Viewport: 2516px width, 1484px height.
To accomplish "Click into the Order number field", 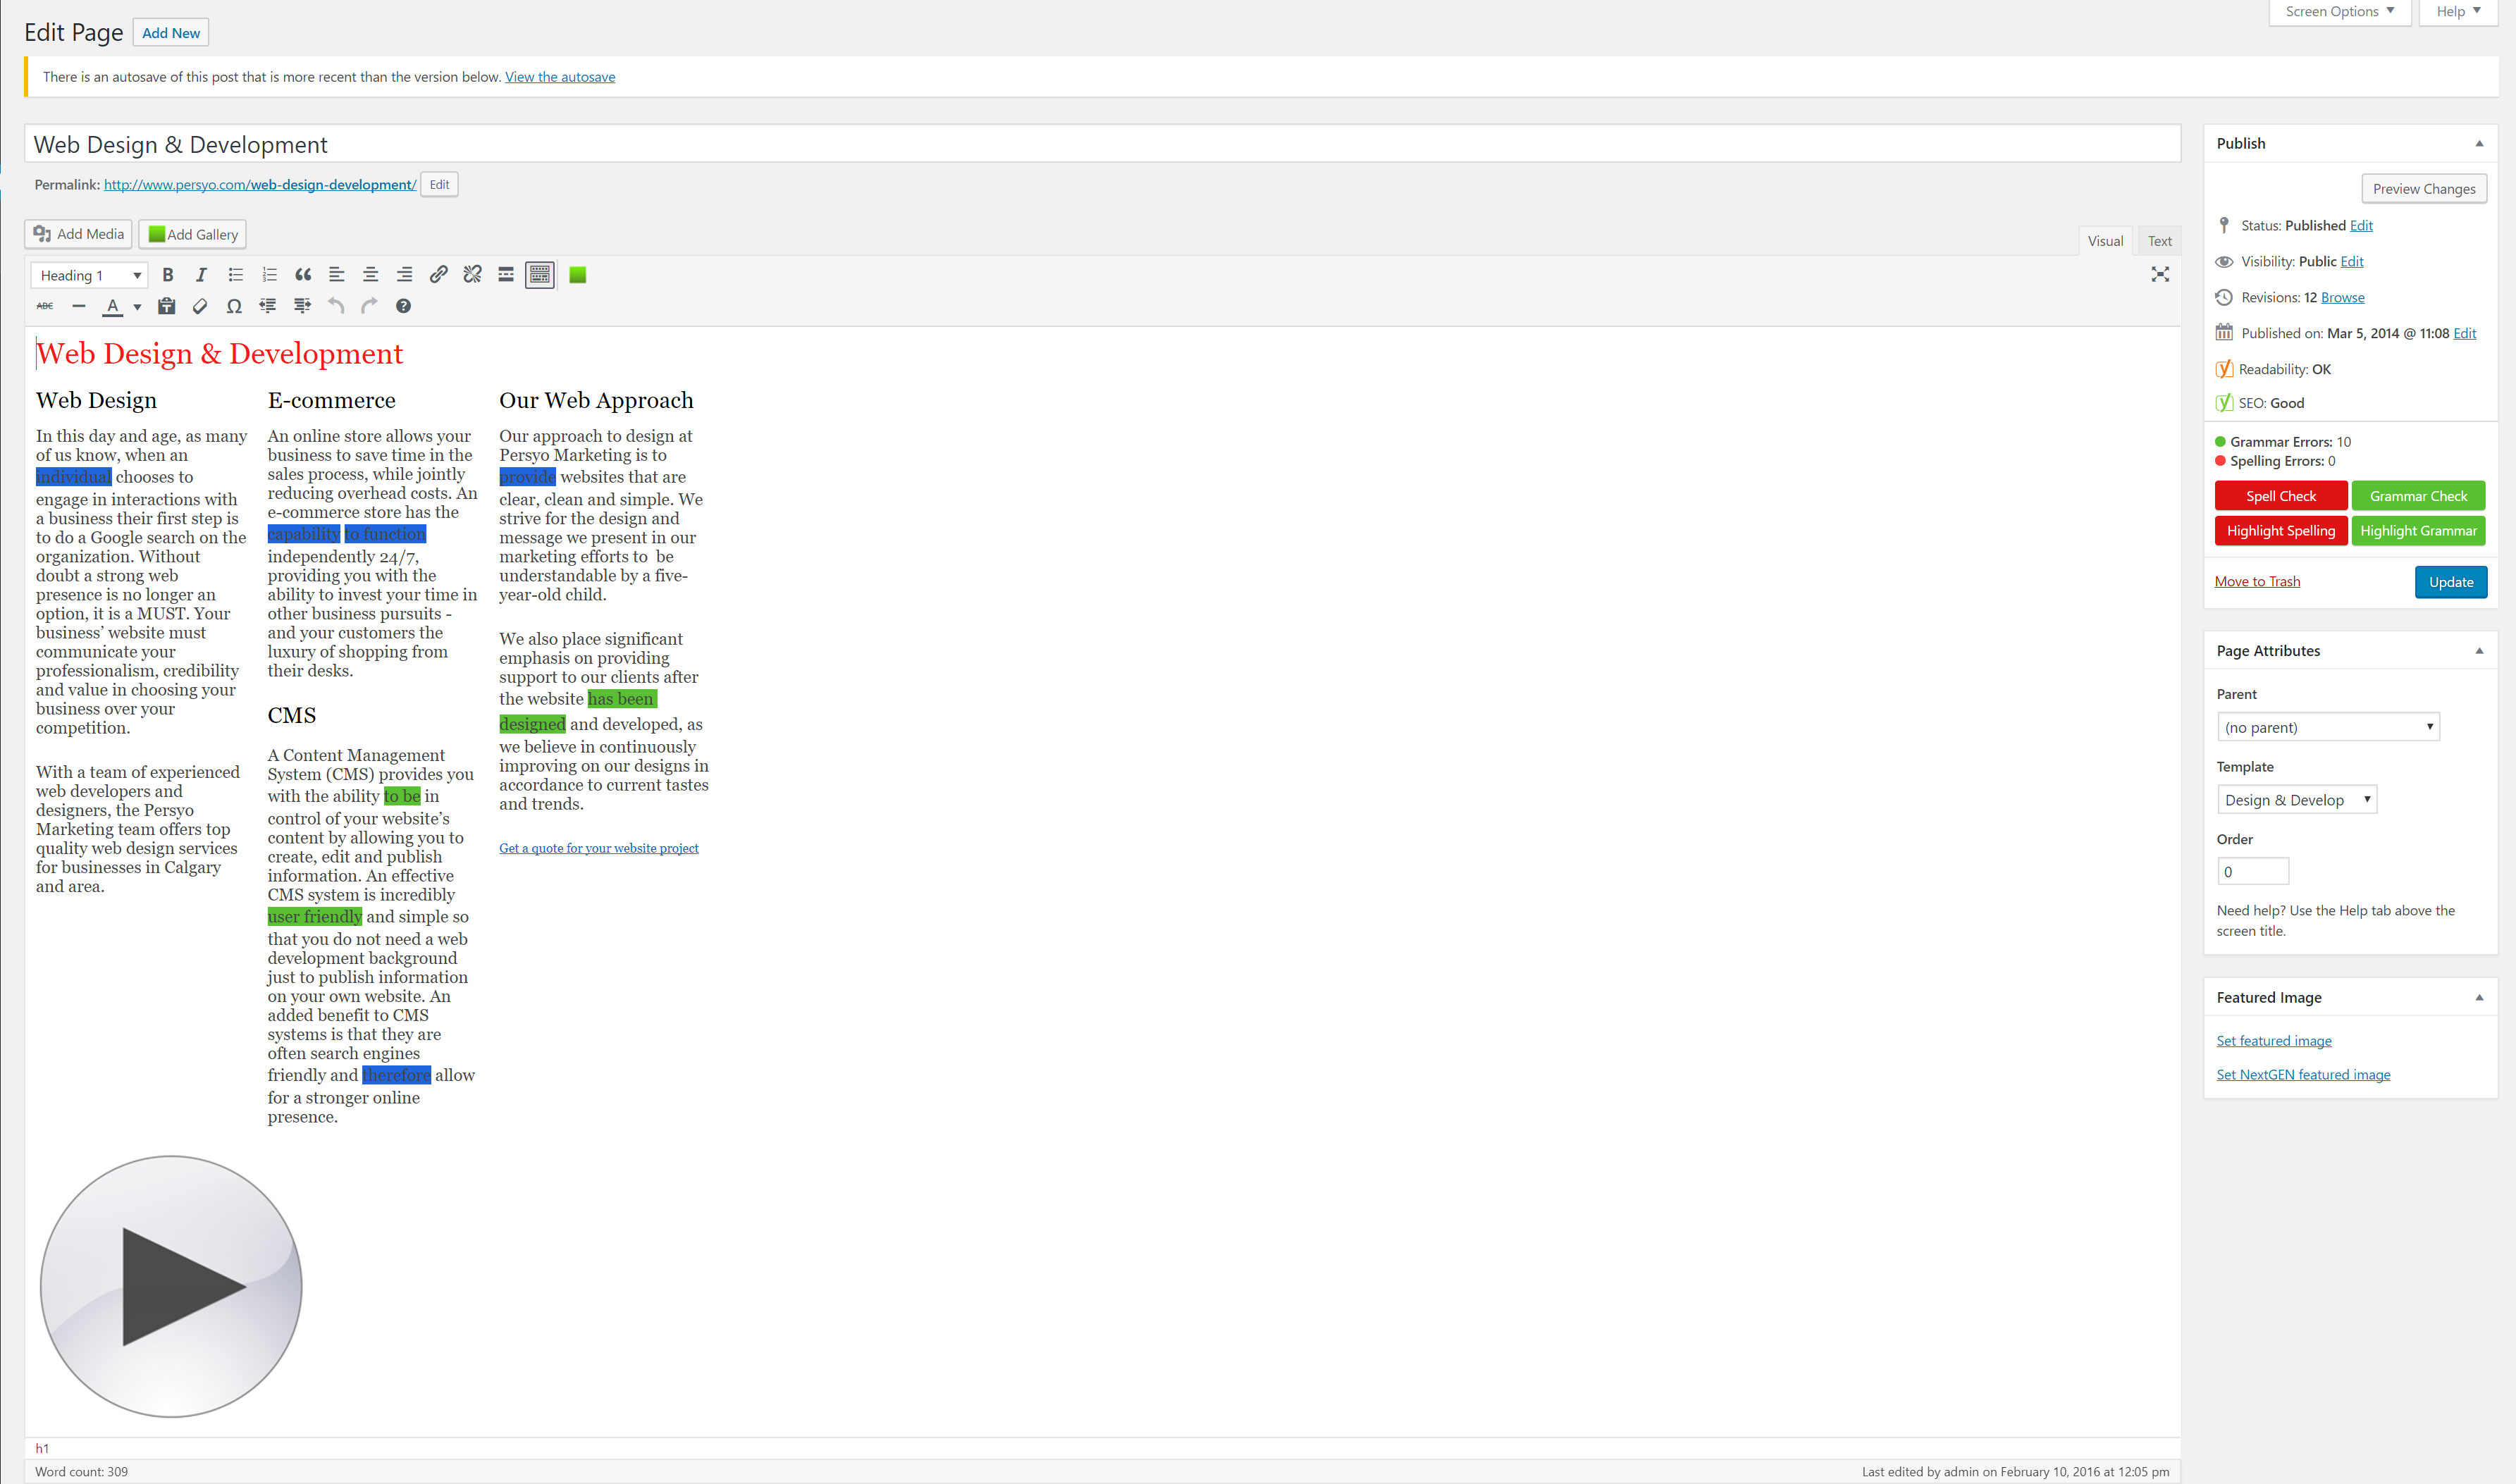I will [x=2252, y=872].
